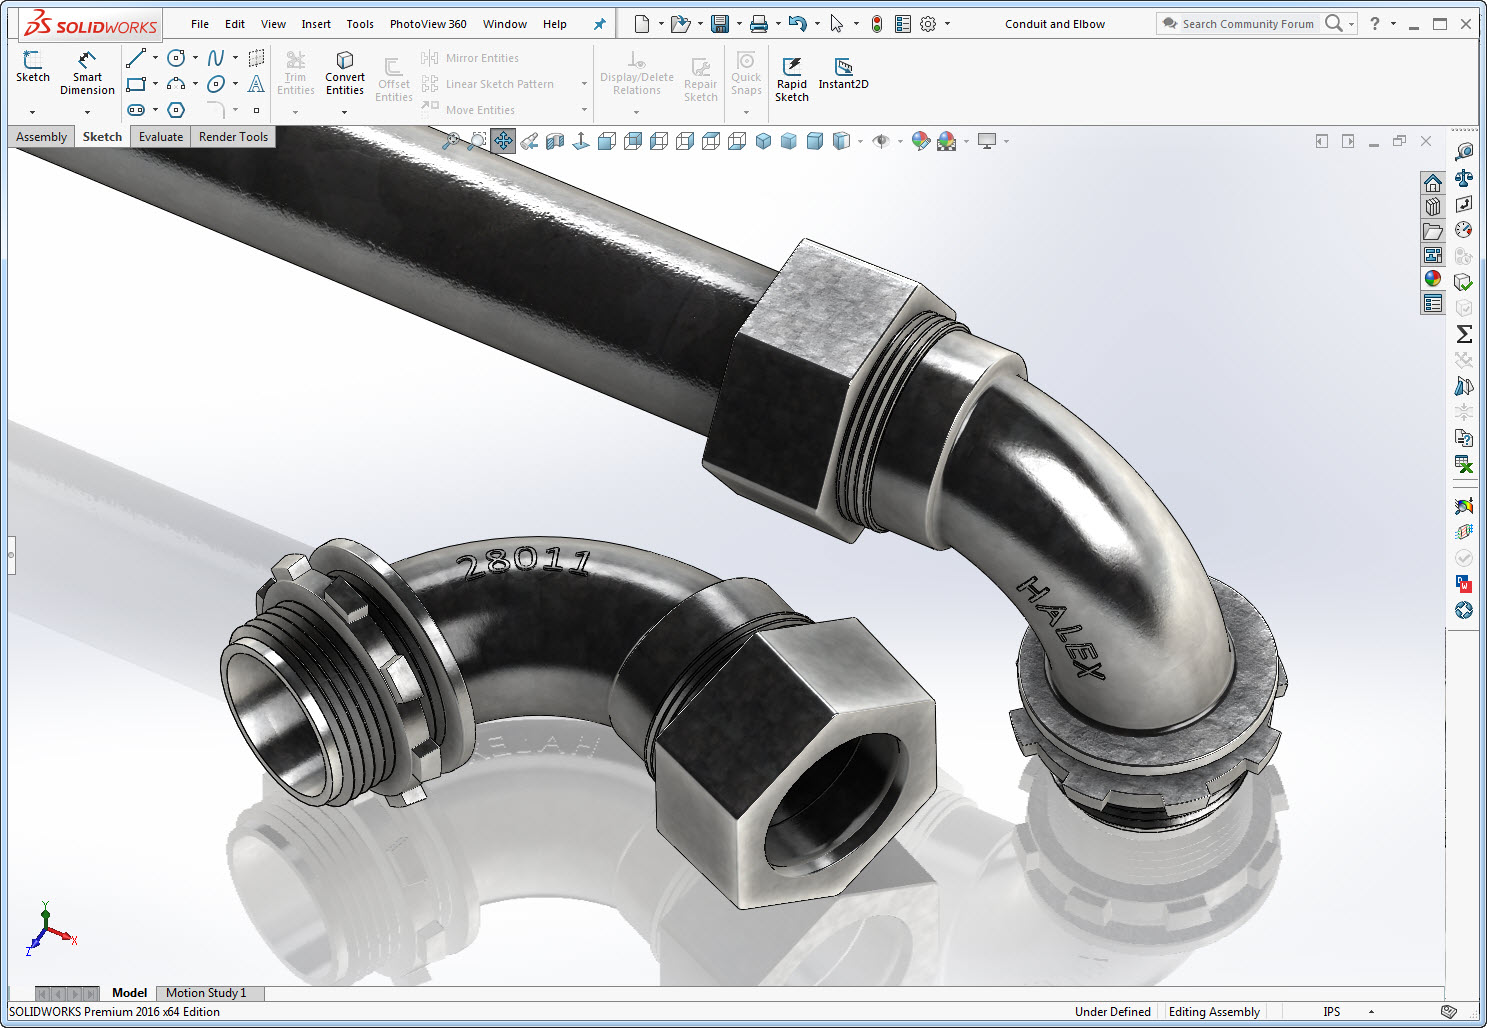The height and width of the screenshot is (1028, 1487).
Task: Select the Straight Slot sketch tool
Action: (x=136, y=110)
